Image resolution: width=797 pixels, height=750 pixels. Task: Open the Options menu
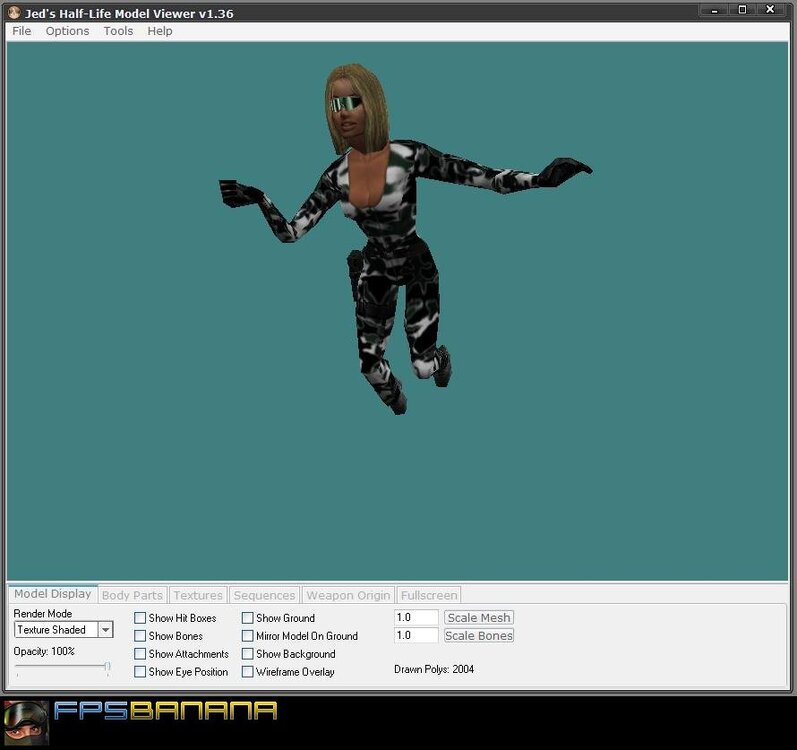[x=68, y=31]
